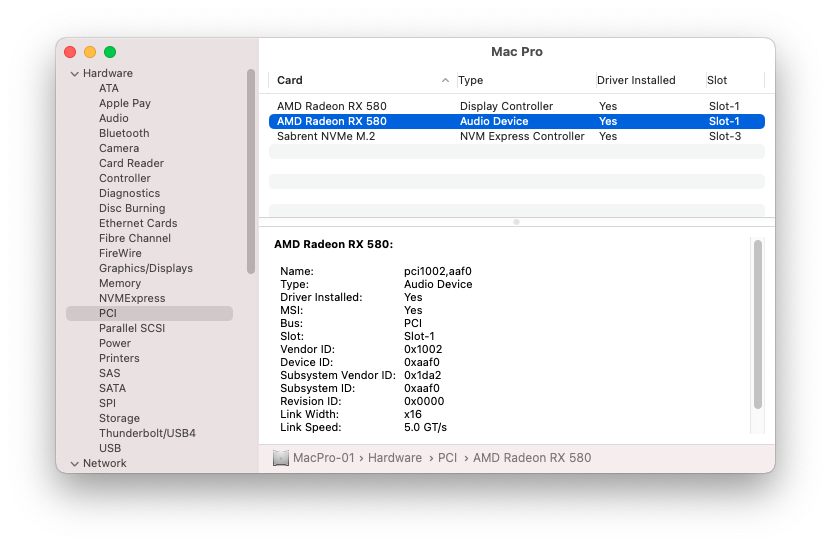This screenshot has height=547, width=831.
Task: Click the Vendor ID value 0x1002
Action: tap(423, 349)
